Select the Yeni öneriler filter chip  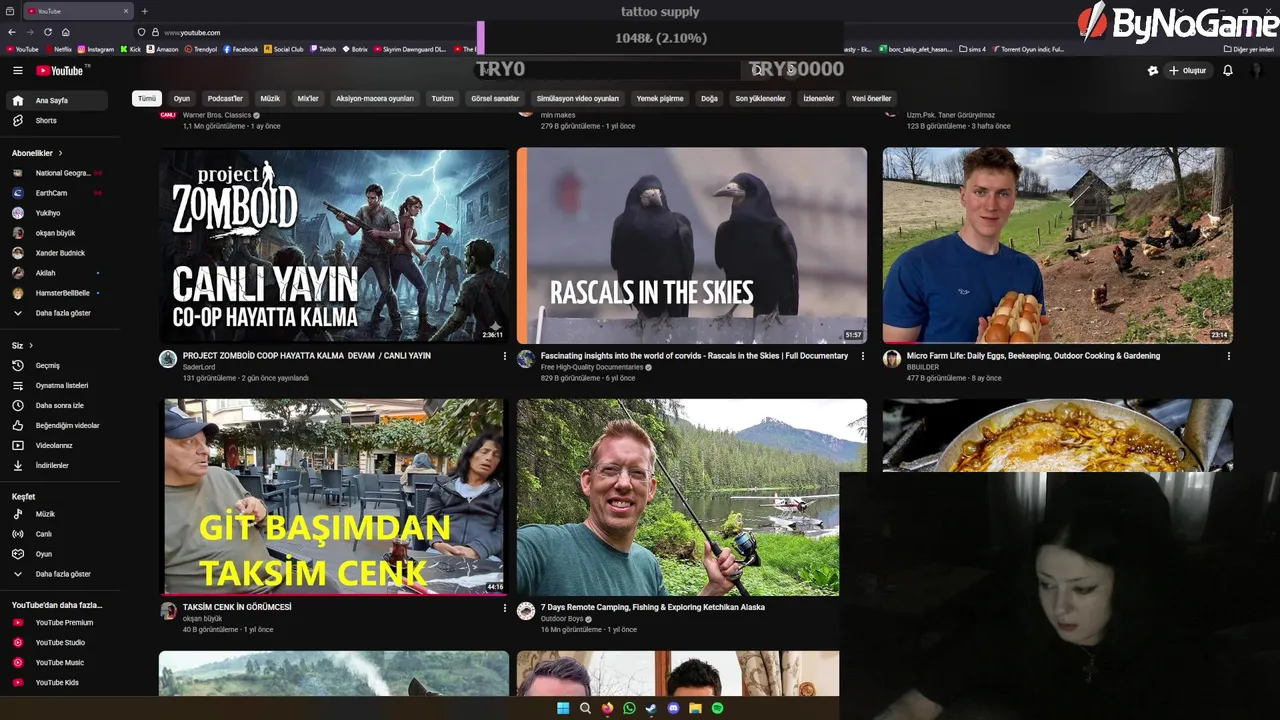pos(871,99)
